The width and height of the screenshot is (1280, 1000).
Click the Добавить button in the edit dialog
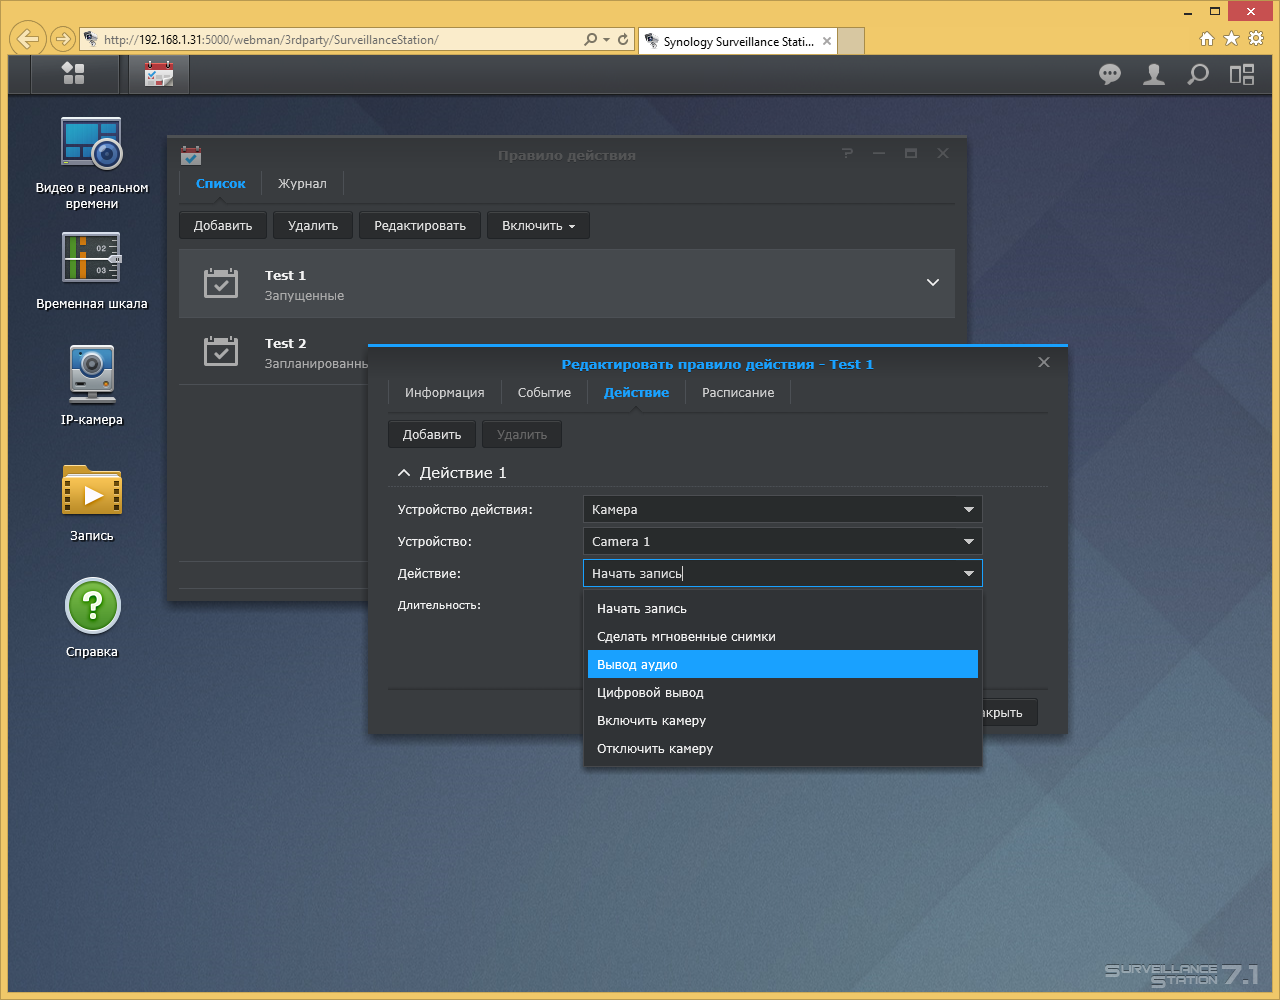pos(432,435)
